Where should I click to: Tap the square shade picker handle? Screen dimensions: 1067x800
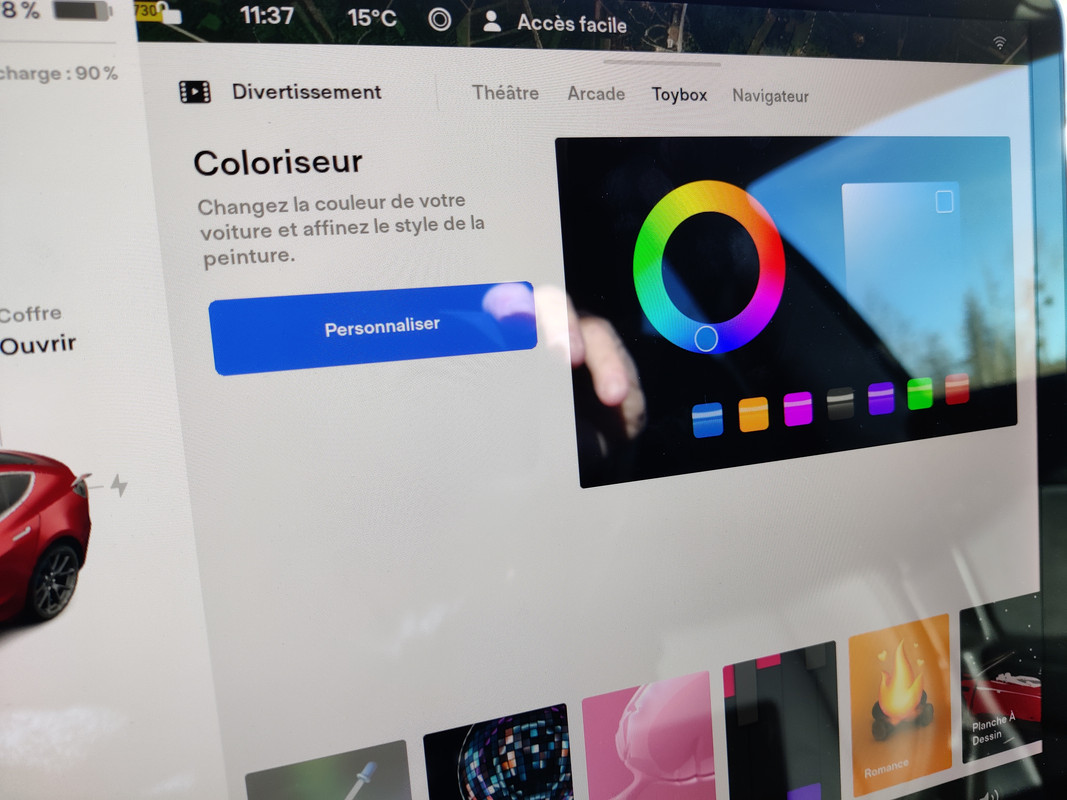(x=945, y=202)
